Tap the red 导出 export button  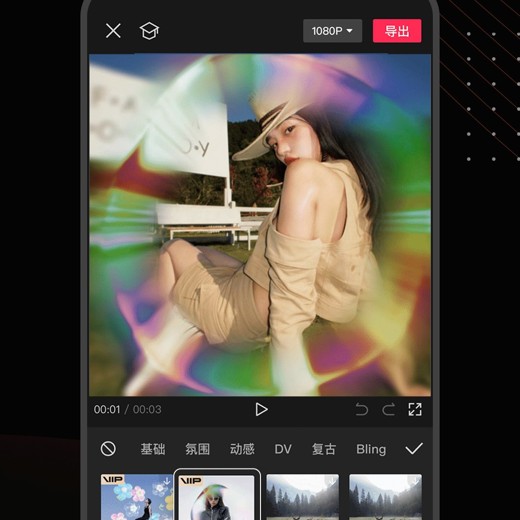pyautogui.click(x=397, y=31)
